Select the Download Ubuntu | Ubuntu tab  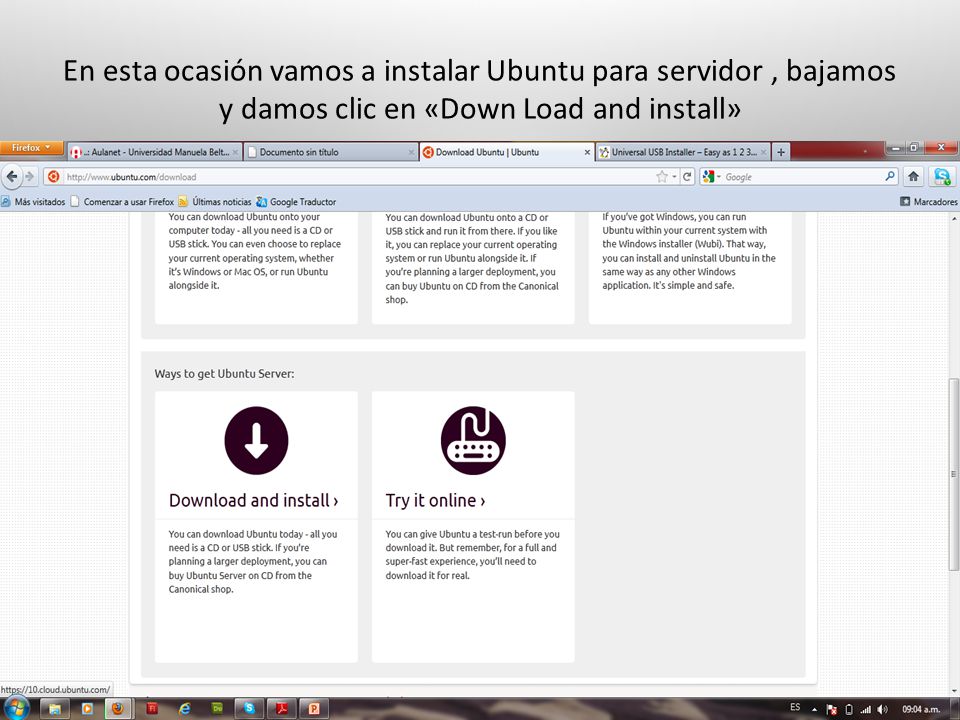click(x=507, y=152)
